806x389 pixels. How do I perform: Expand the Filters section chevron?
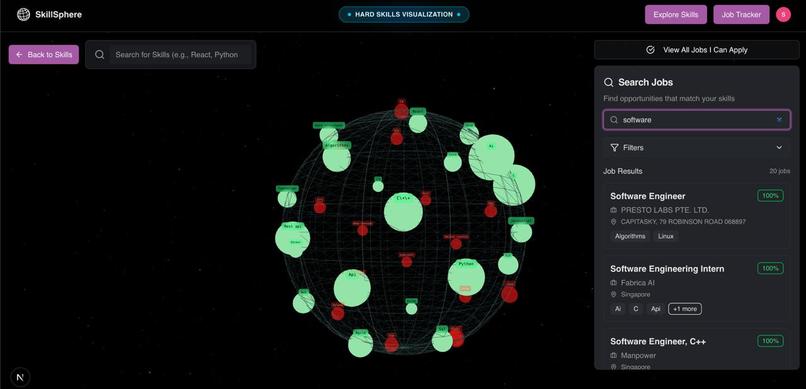click(779, 147)
